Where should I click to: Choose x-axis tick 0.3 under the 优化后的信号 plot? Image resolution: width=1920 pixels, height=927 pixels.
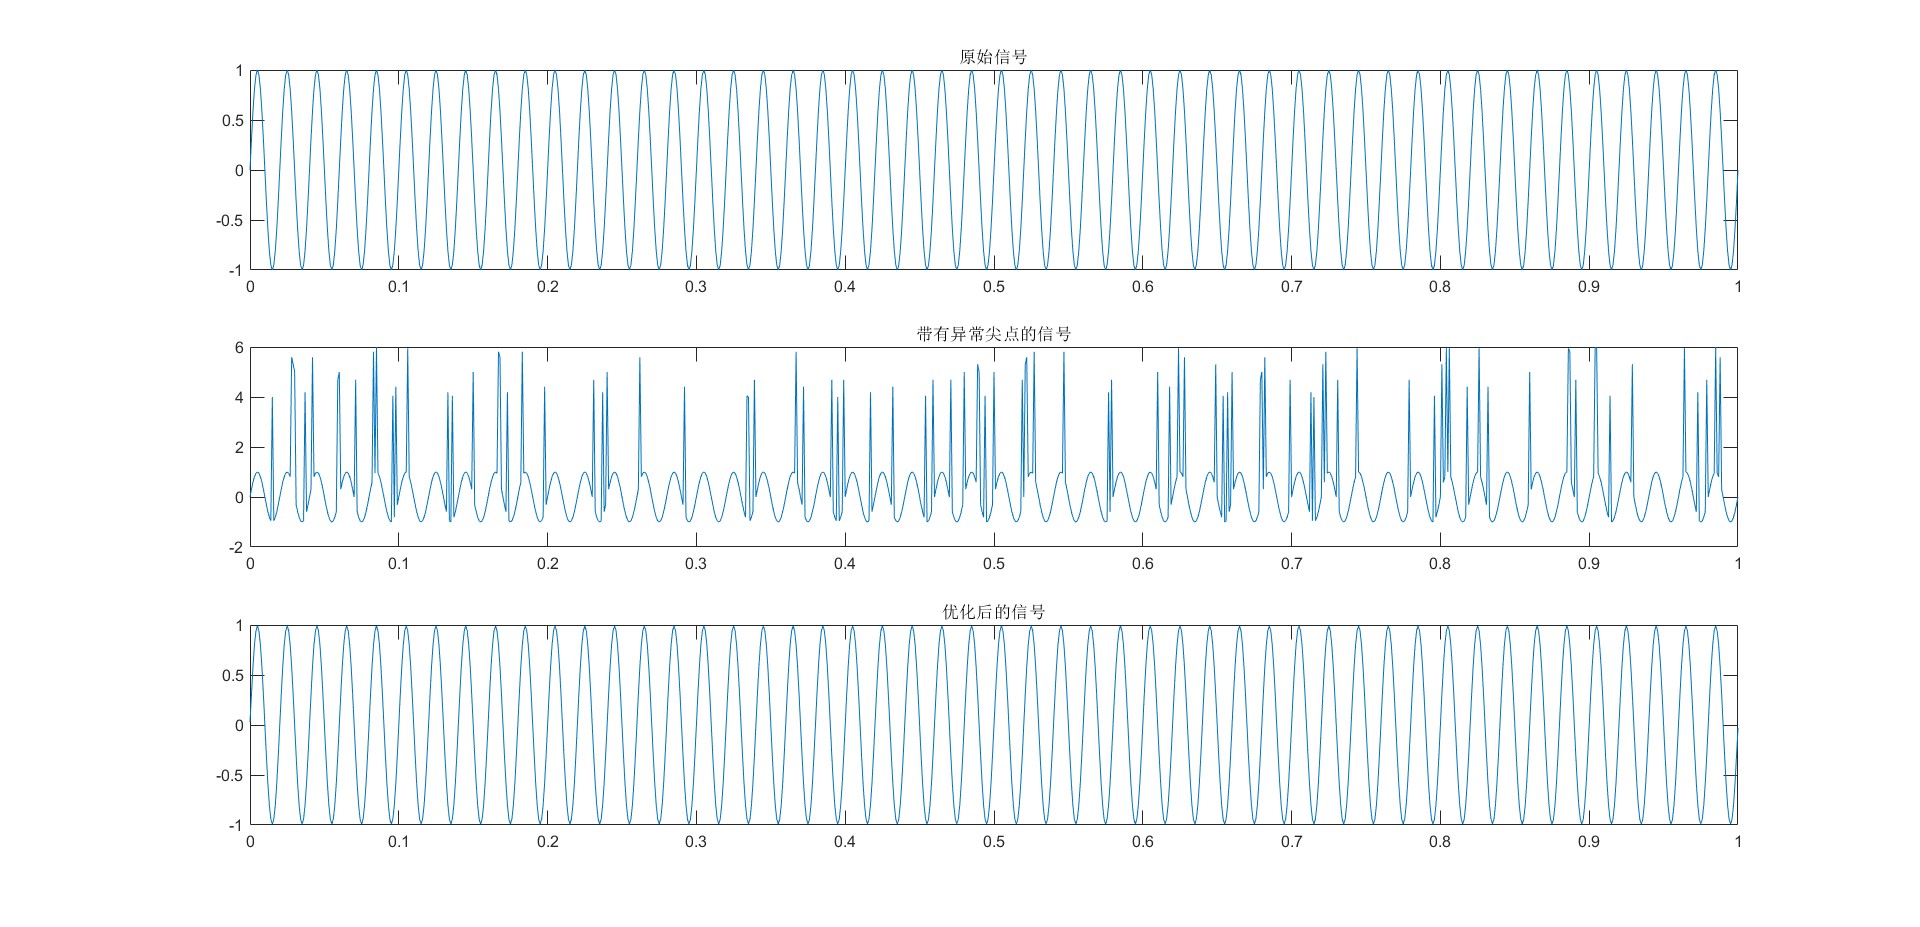tap(696, 842)
